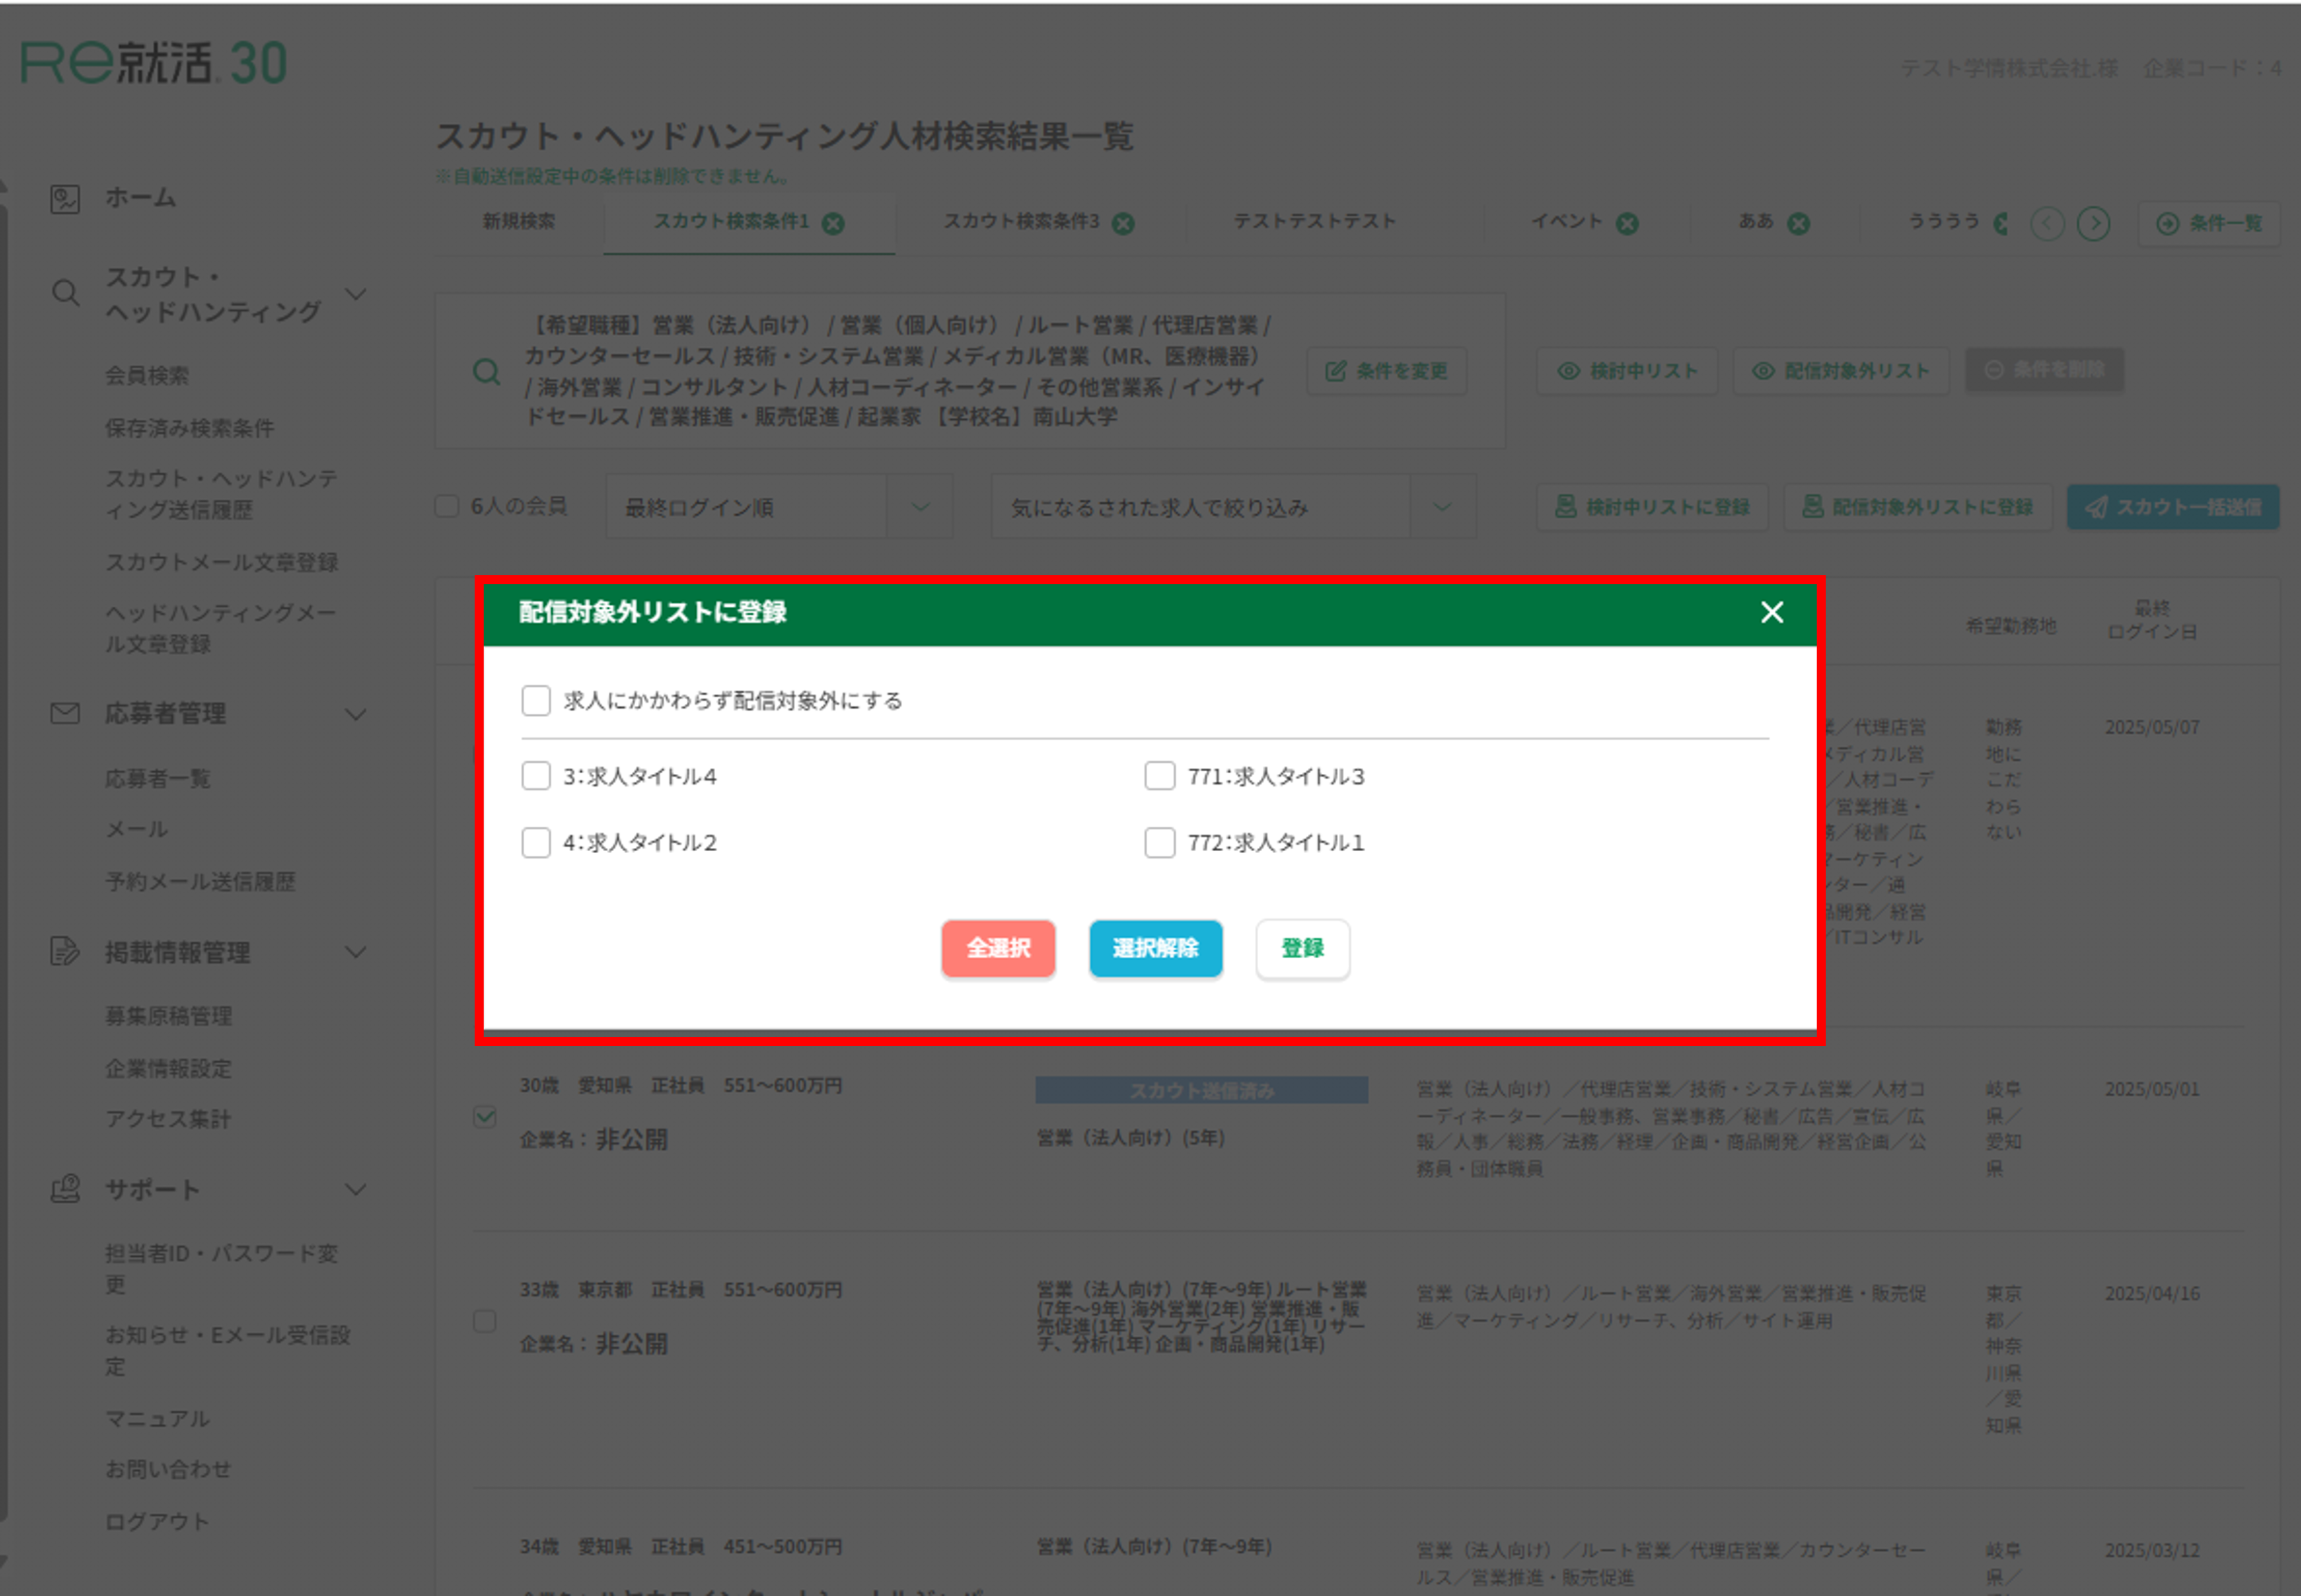Toggle the 6人の会員 select-all checkbox
This screenshot has width=2301, height=1596.
point(446,506)
